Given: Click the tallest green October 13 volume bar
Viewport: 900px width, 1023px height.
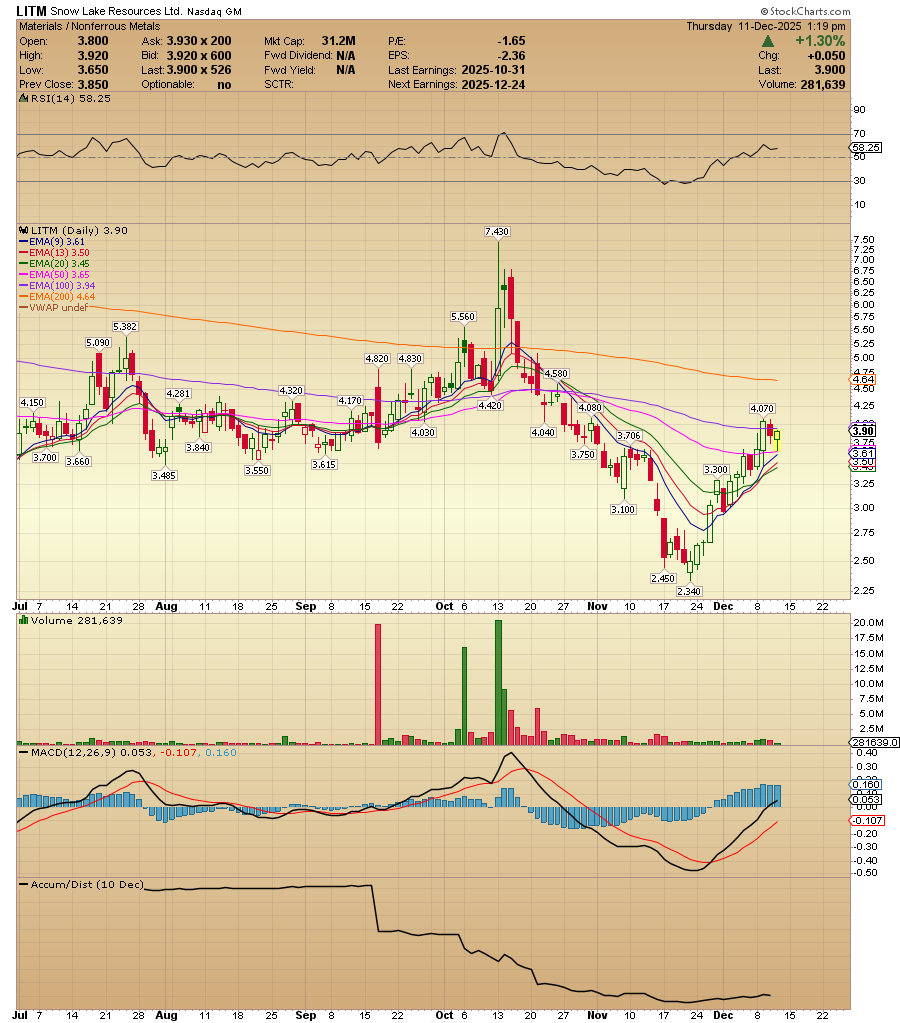Looking at the screenshot, I should (499, 682).
